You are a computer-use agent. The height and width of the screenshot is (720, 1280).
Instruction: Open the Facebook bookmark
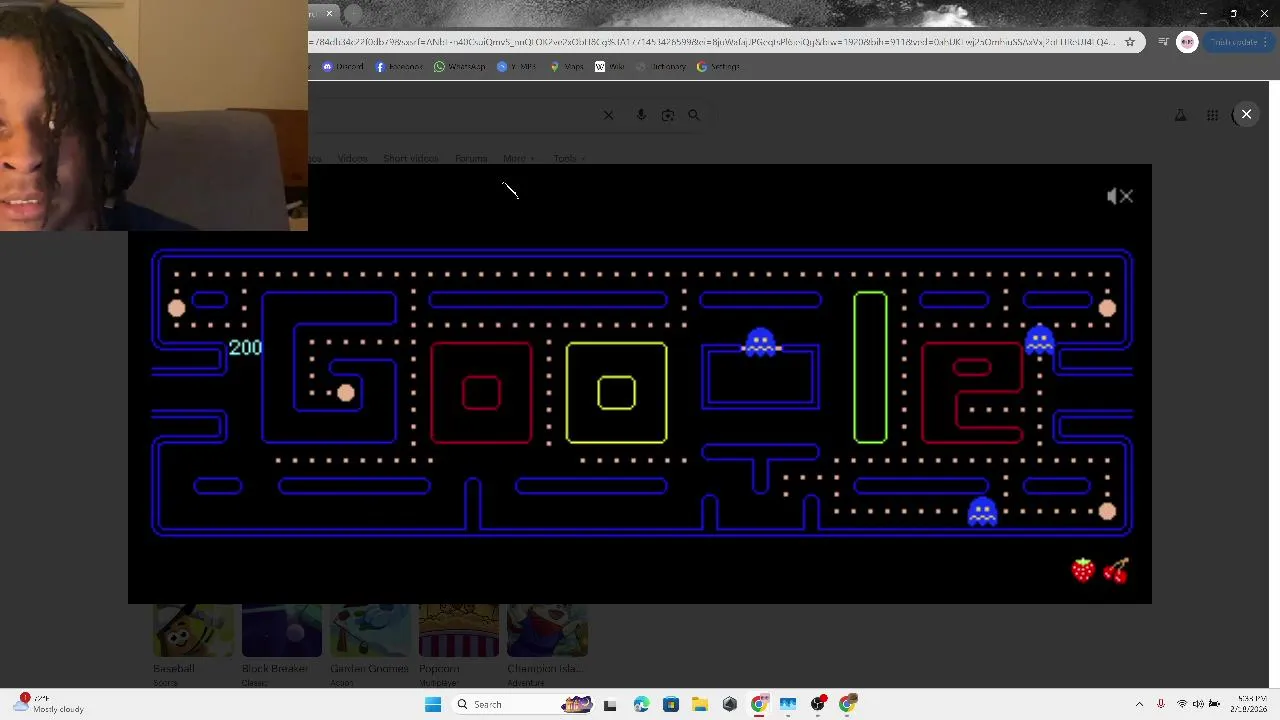click(399, 67)
